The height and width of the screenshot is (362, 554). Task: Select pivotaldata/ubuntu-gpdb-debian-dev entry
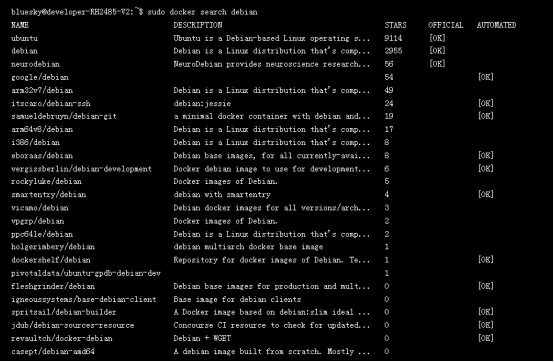[86, 273]
